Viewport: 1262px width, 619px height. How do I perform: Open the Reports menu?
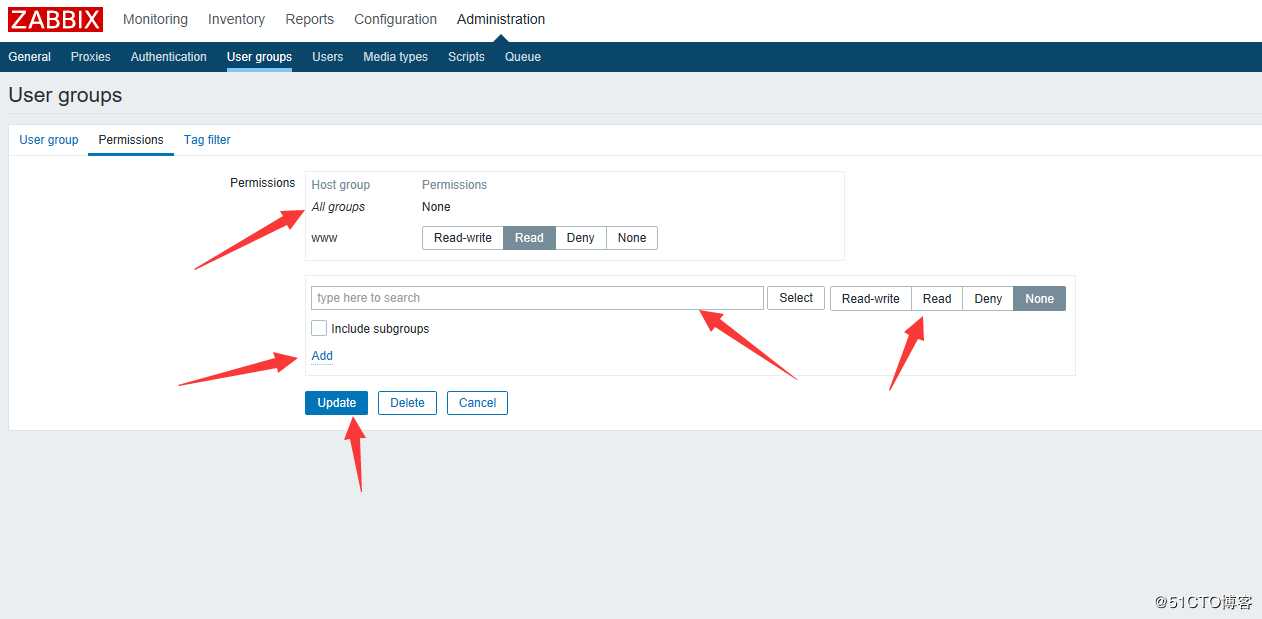(x=310, y=19)
